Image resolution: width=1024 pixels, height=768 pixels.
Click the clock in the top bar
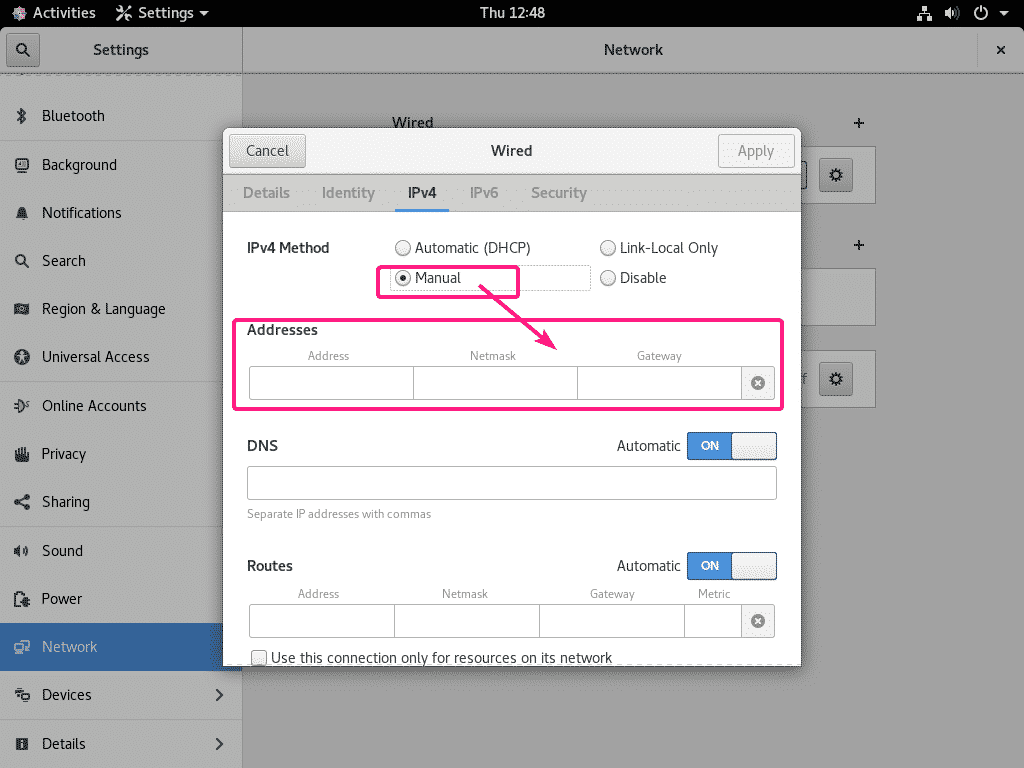512,13
